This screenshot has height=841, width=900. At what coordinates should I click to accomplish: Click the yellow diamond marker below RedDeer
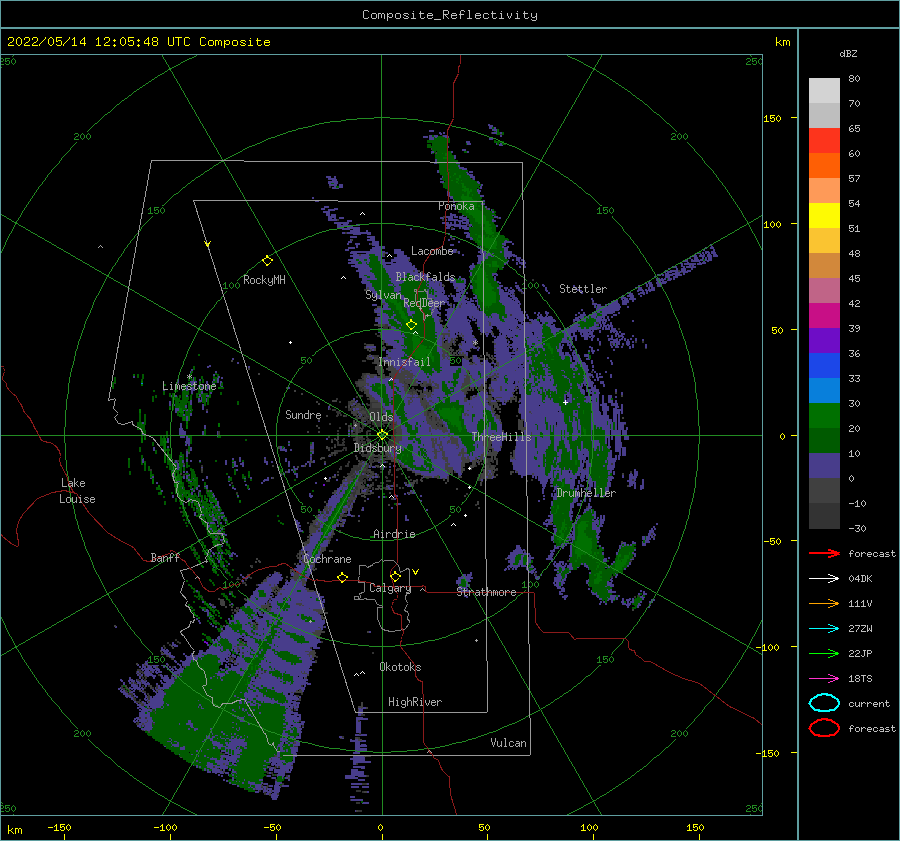[411, 325]
